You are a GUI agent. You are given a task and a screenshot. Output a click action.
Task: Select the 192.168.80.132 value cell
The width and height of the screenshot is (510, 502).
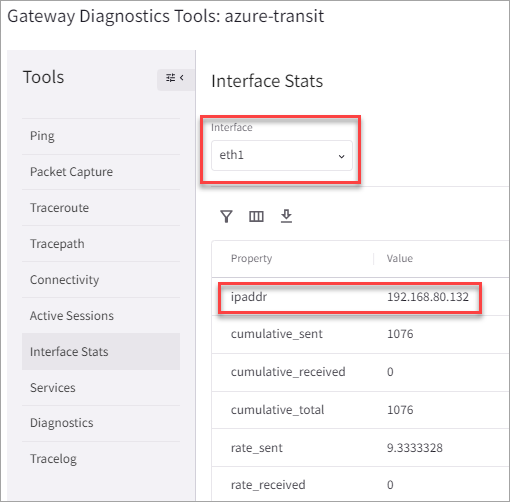(x=428, y=297)
